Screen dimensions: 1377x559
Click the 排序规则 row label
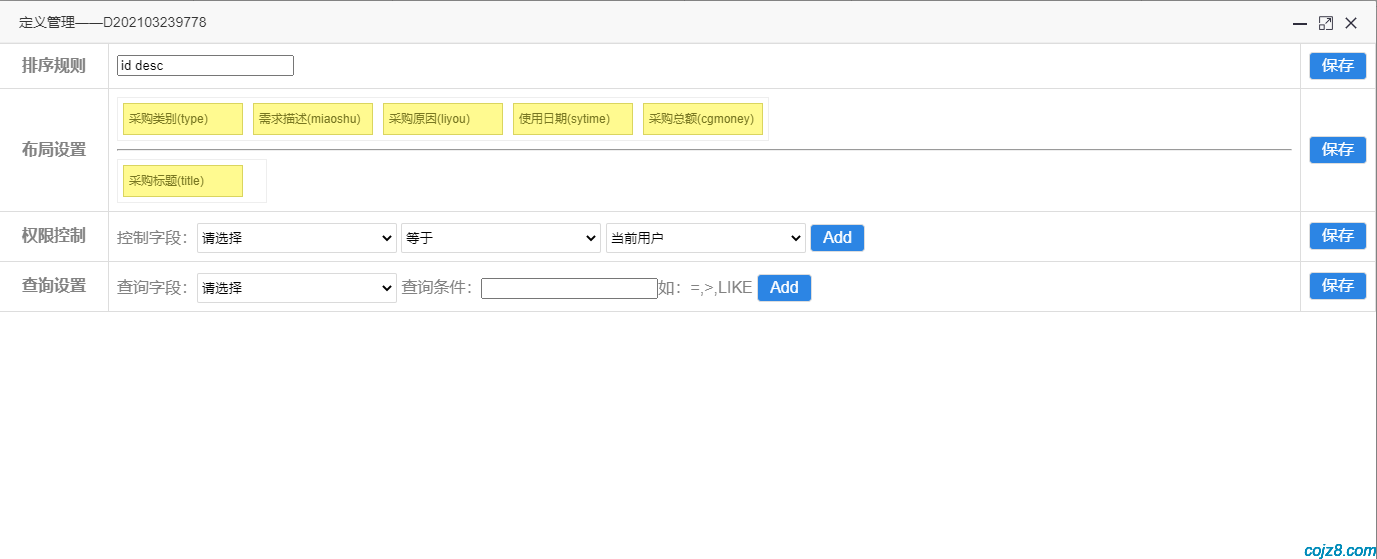click(x=54, y=66)
